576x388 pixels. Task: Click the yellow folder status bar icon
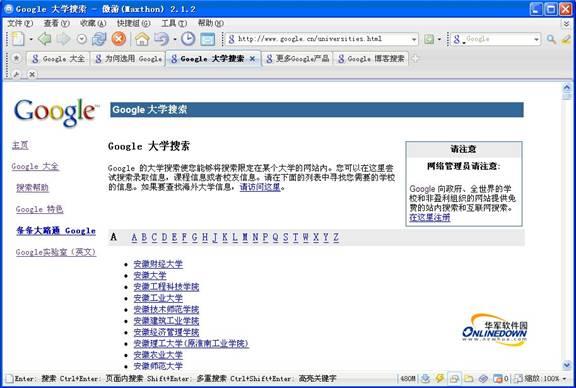click(x=468, y=378)
